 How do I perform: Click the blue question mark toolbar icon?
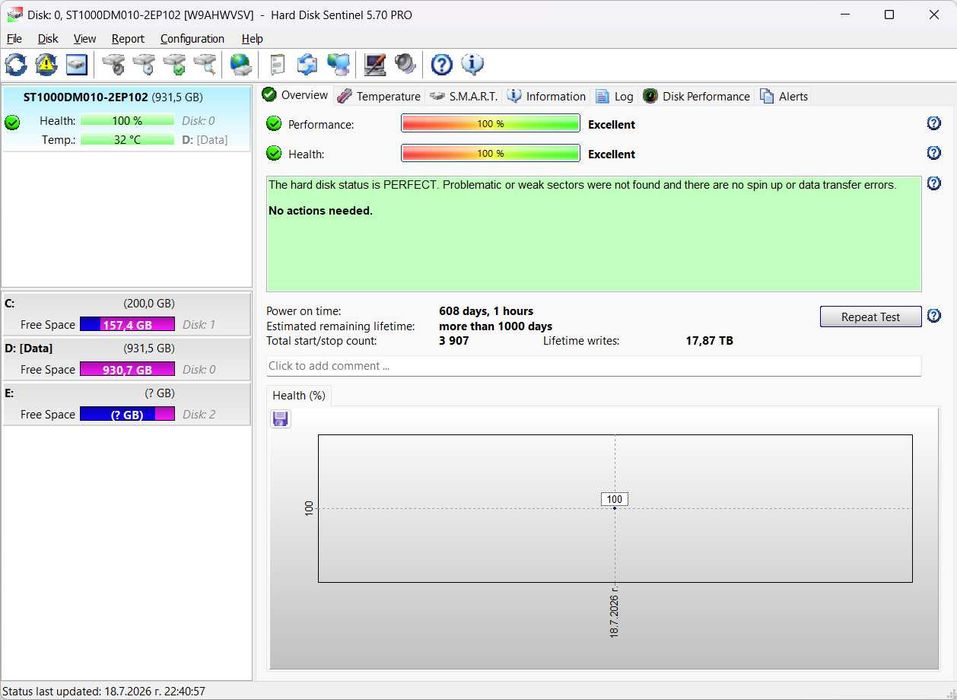coord(441,64)
